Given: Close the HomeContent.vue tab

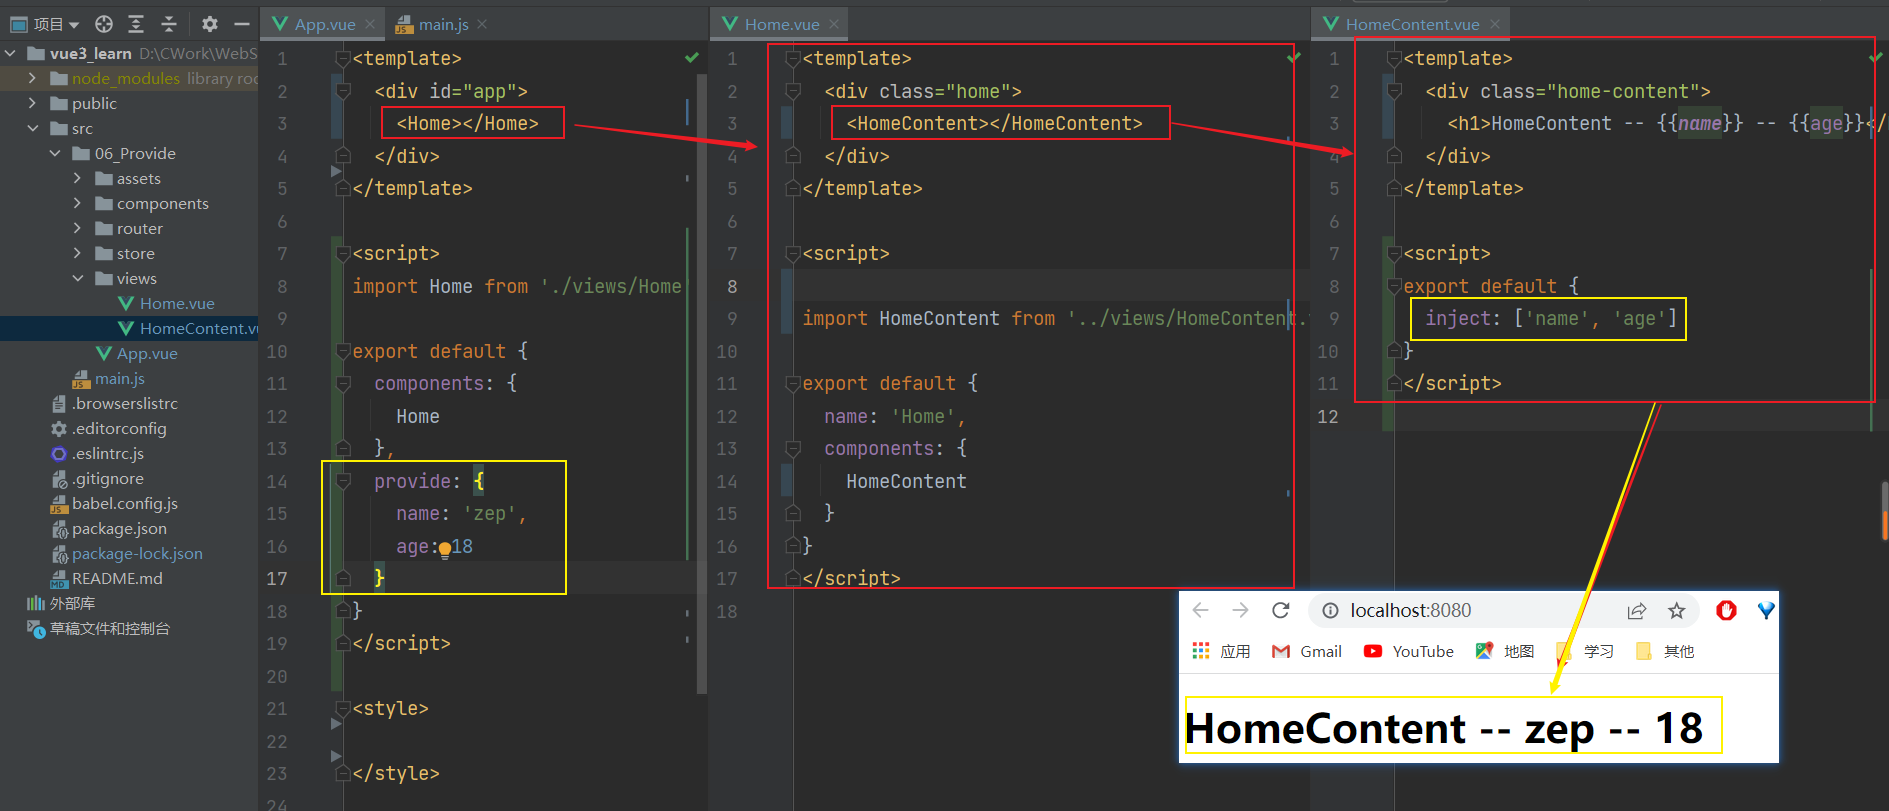Looking at the screenshot, I should click(1495, 24).
